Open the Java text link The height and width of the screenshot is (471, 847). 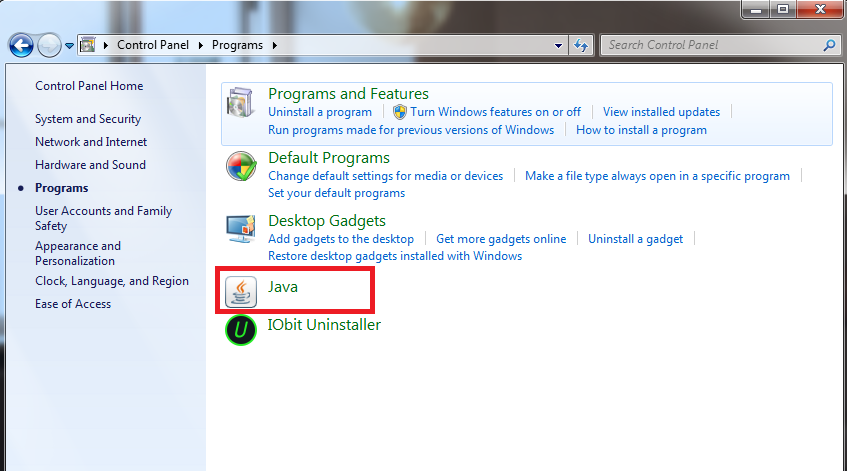(283, 287)
